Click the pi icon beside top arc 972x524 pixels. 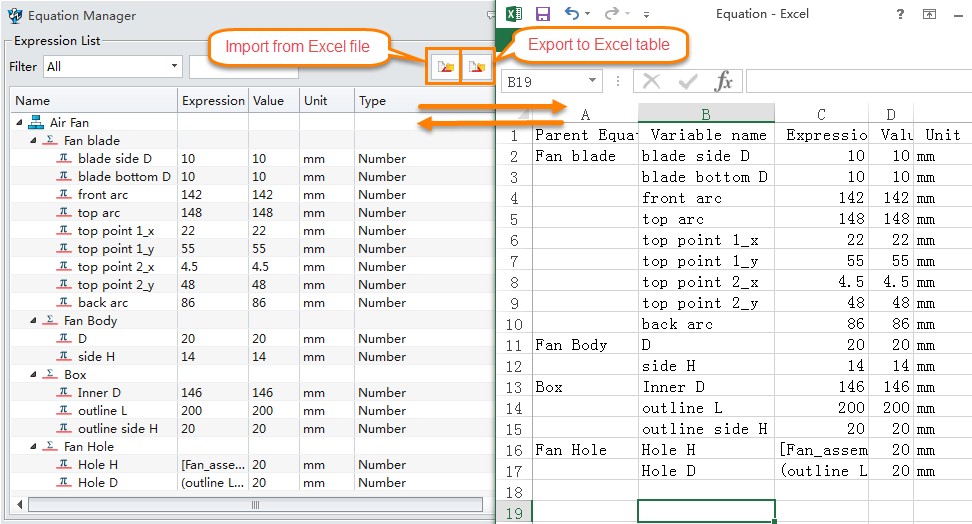(x=64, y=212)
